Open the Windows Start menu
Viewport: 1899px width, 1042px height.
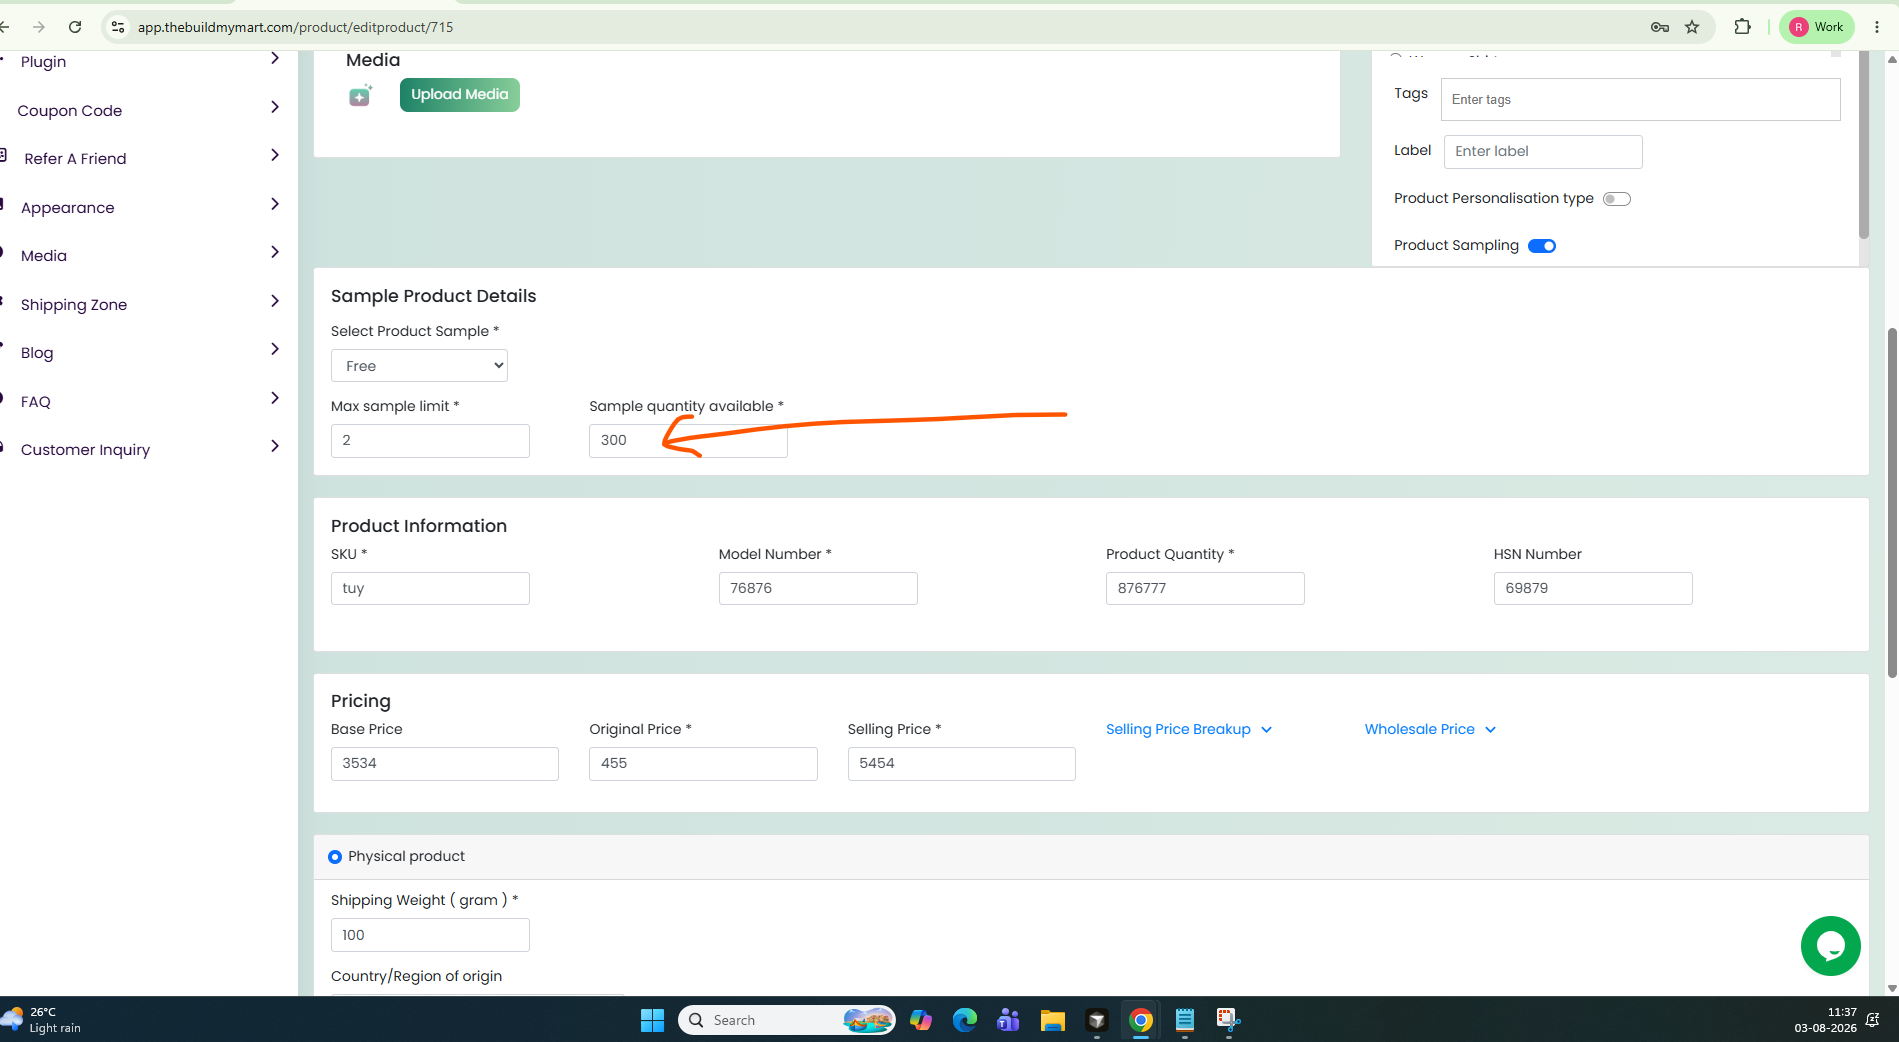[652, 1020]
